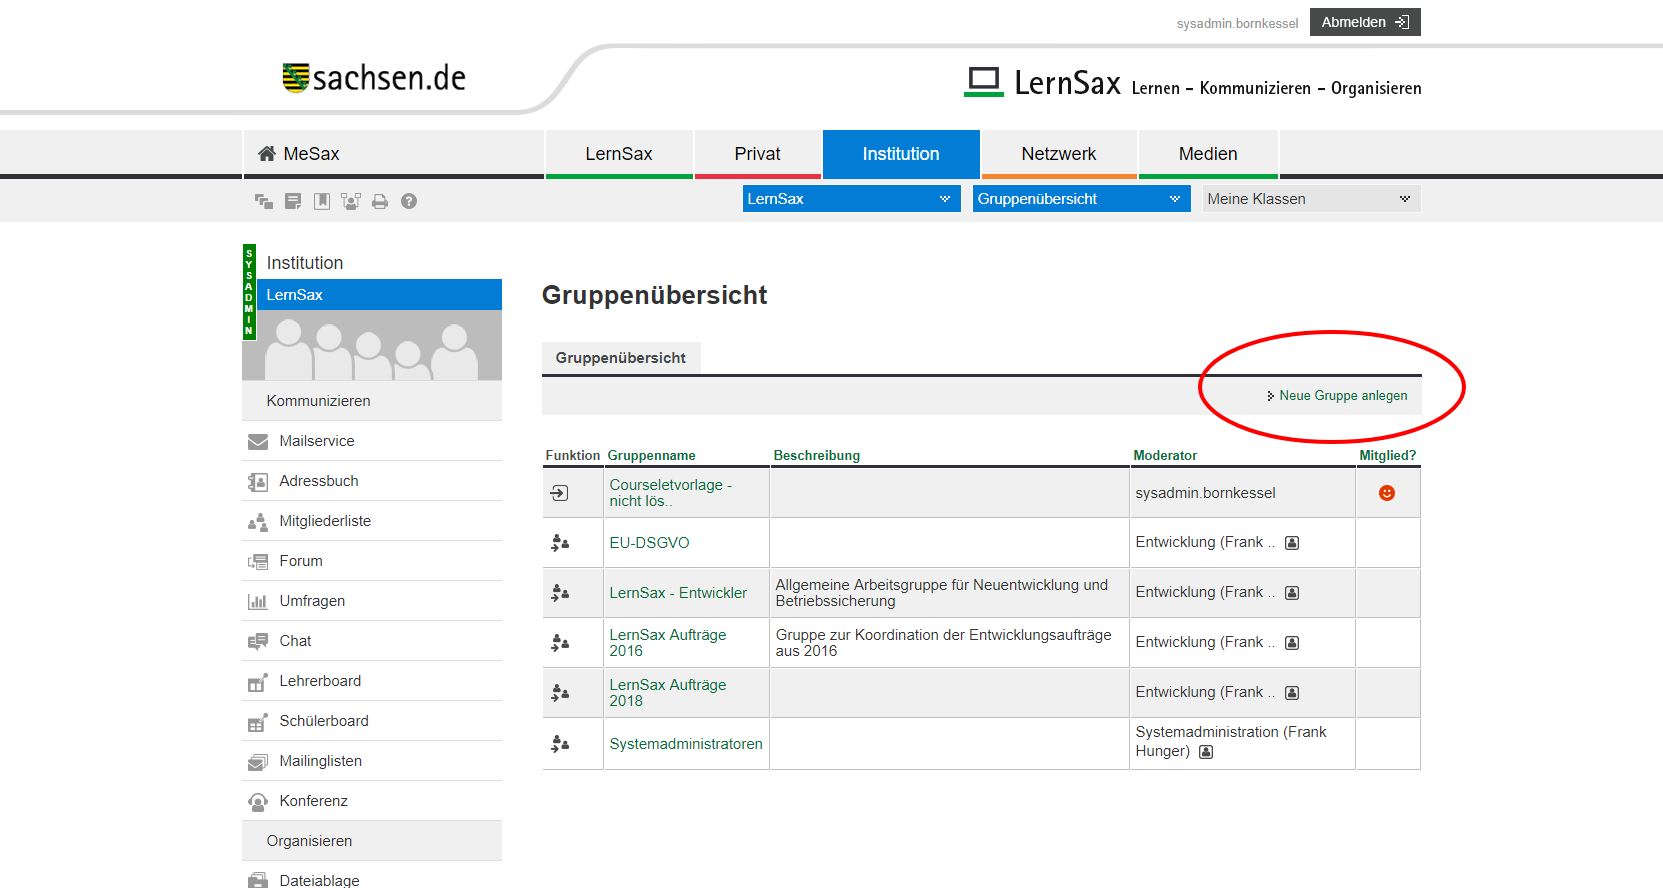Open the Abmelden logout button
The width and height of the screenshot is (1663, 888).
[x=1364, y=22]
